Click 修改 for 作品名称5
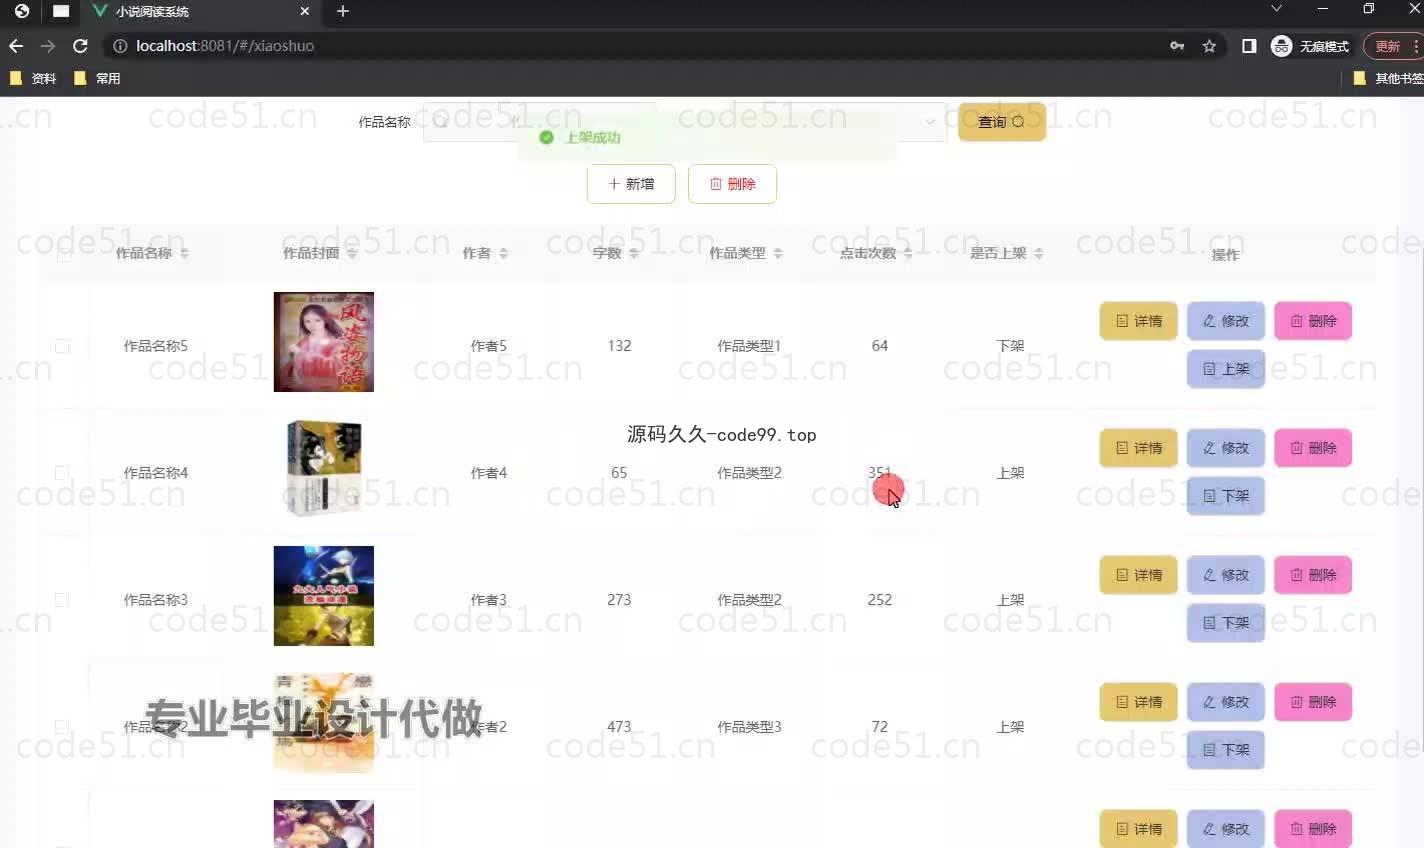The height and width of the screenshot is (848, 1424). [1226, 321]
